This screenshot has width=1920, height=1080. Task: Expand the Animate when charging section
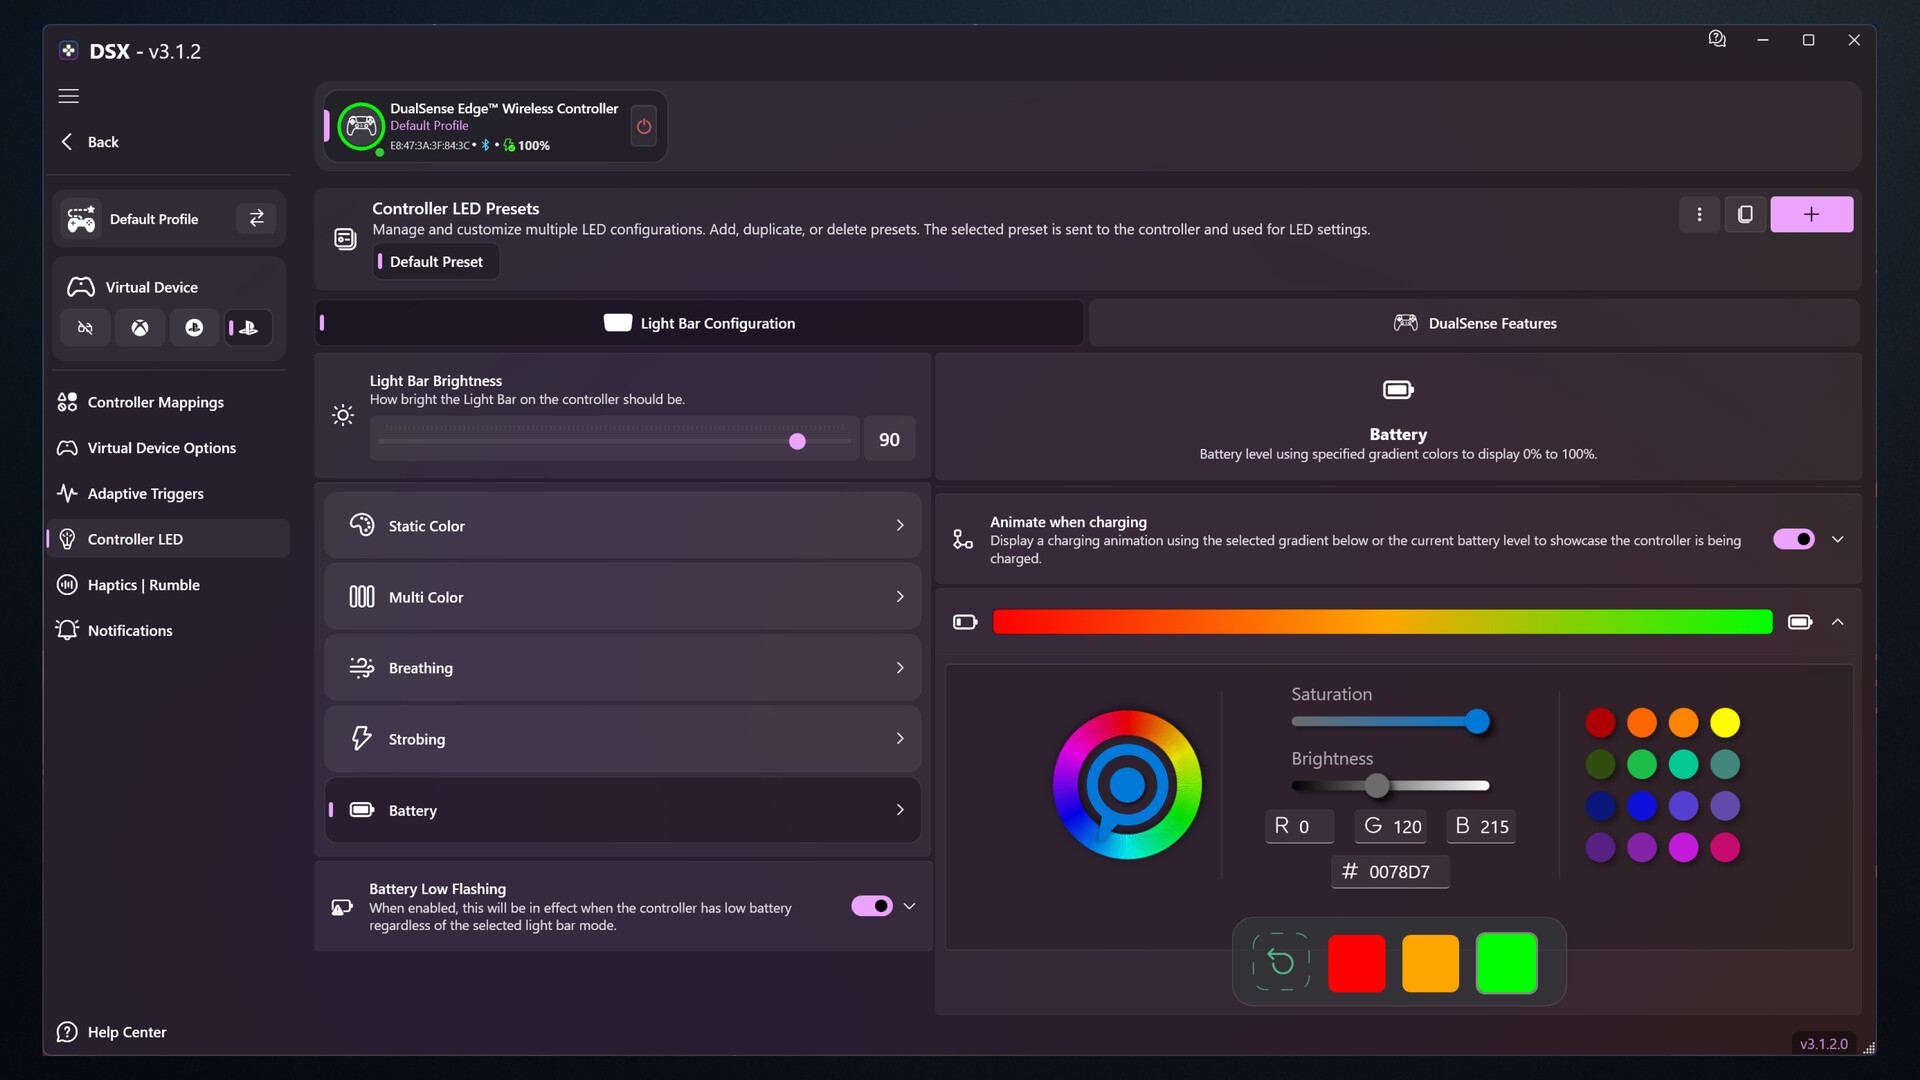pyautogui.click(x=1838, y=539)
